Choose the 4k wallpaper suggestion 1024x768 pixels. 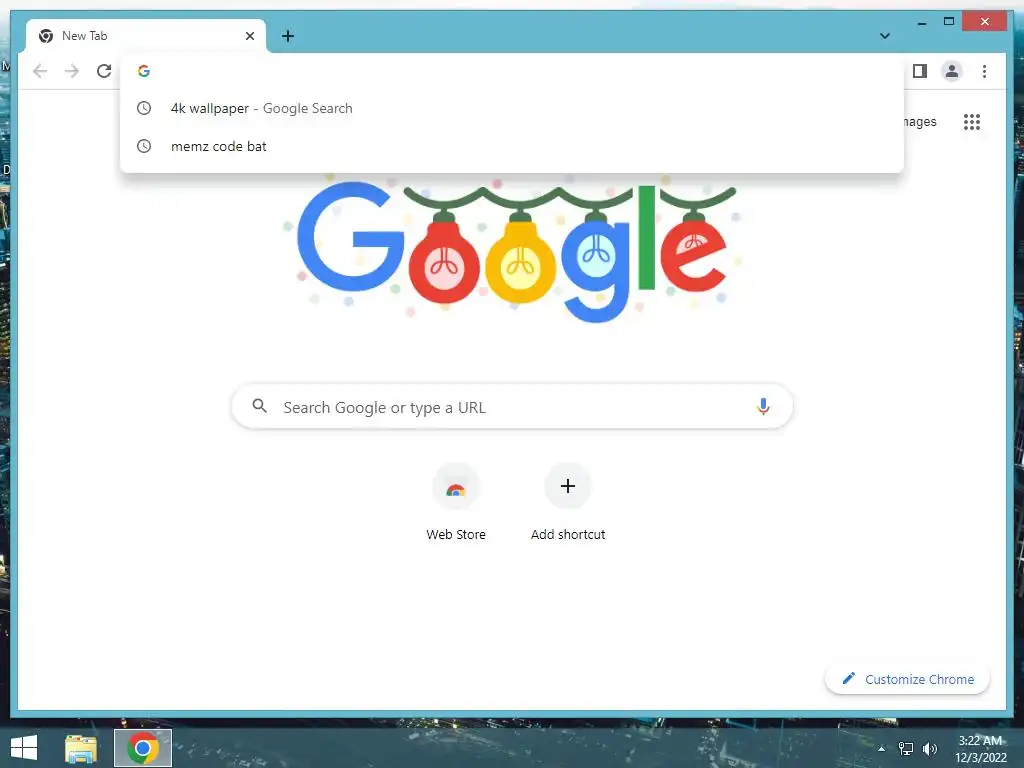[x=511, y=108]
